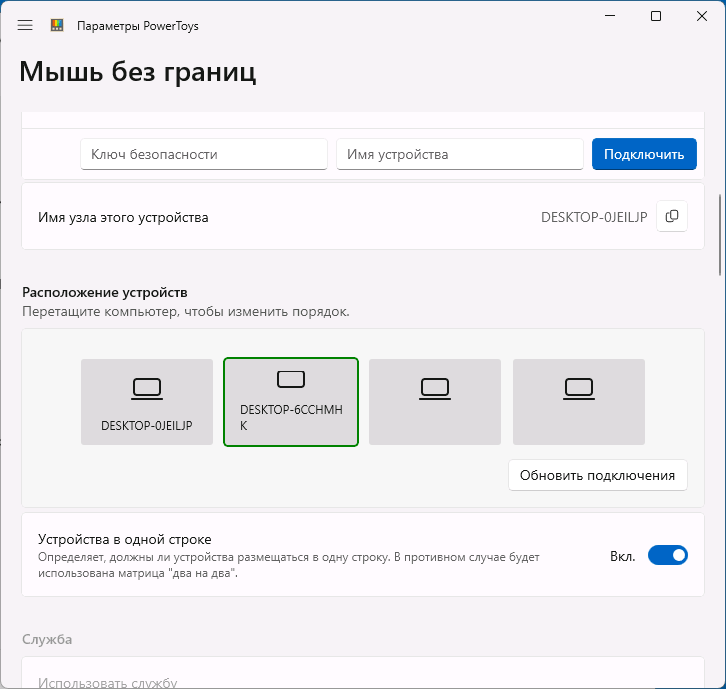Select the DESKTOP-0JEILJP device tile

pyautogui.click(x=147, y=402)
